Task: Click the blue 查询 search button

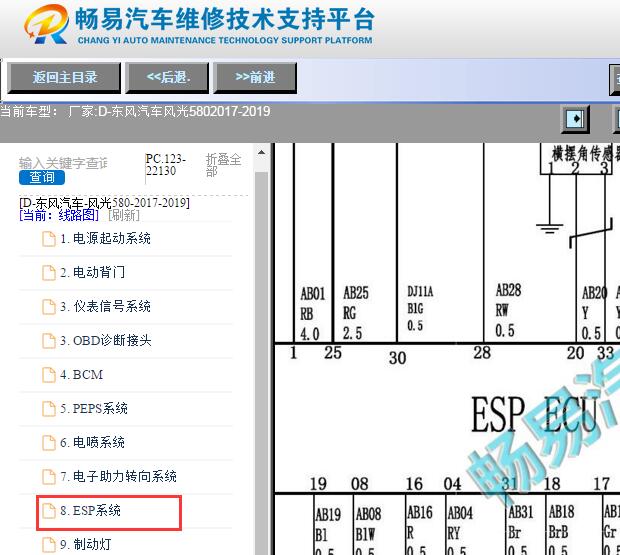Action: click(x=42, y=177)
